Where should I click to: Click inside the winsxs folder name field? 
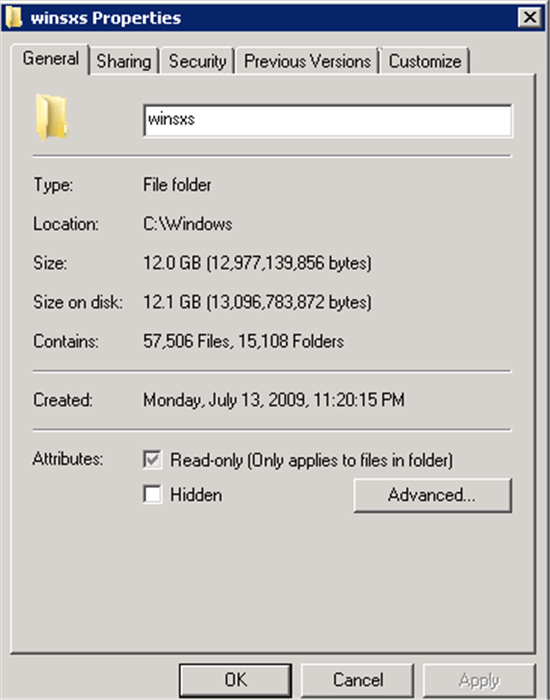tap(328, 120)
